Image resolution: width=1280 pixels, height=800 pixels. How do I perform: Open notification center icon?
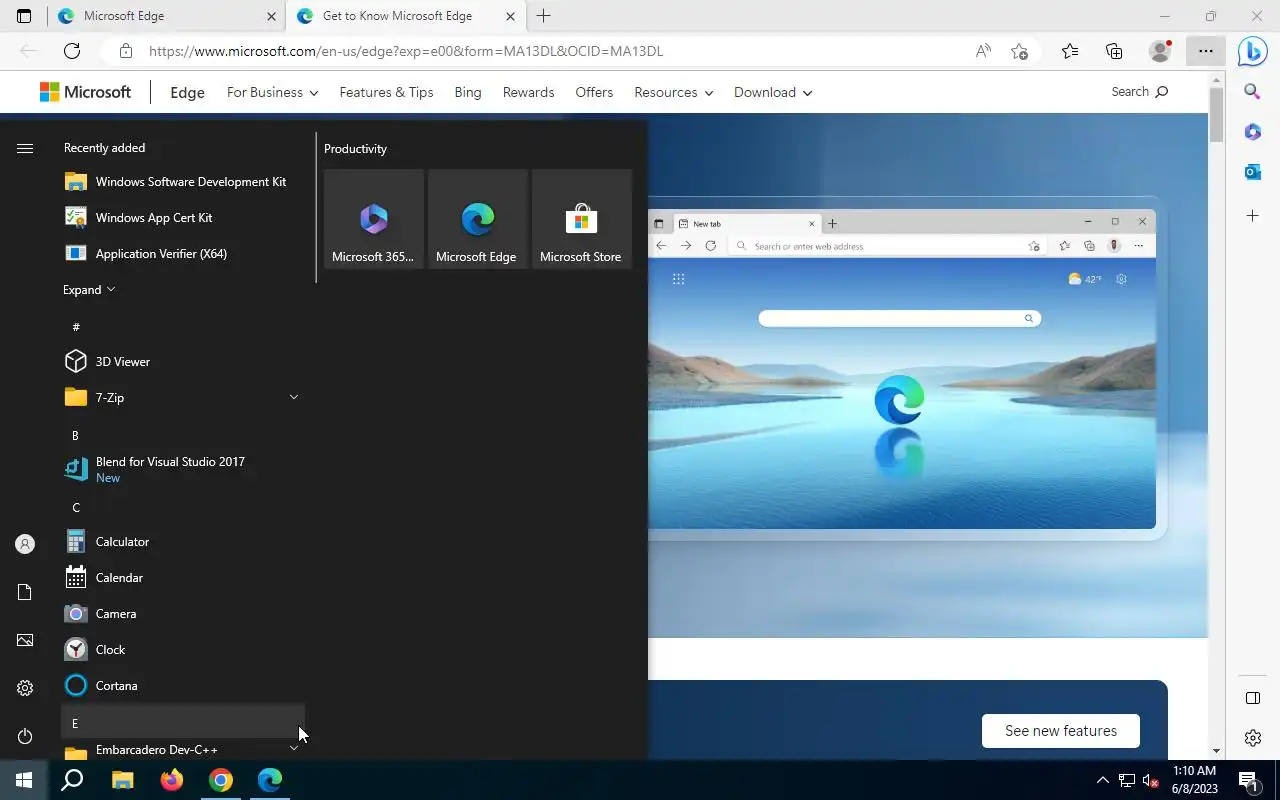pyautogui.click(x=1248, y=780)
